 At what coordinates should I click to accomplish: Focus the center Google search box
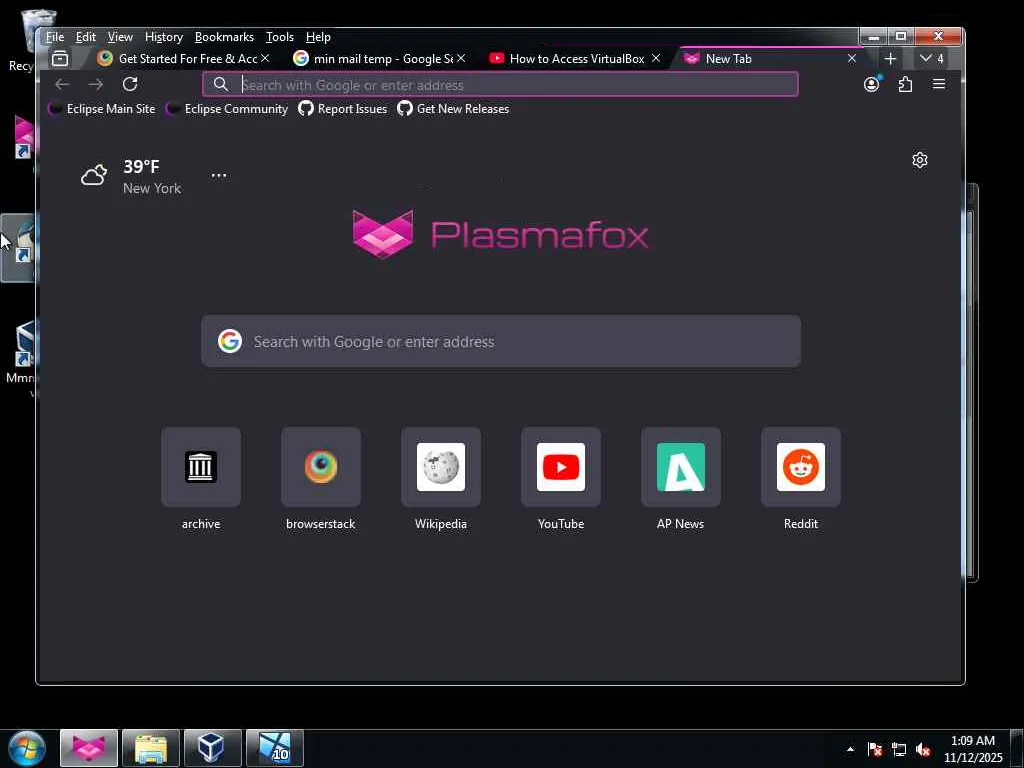pos(501,341)
